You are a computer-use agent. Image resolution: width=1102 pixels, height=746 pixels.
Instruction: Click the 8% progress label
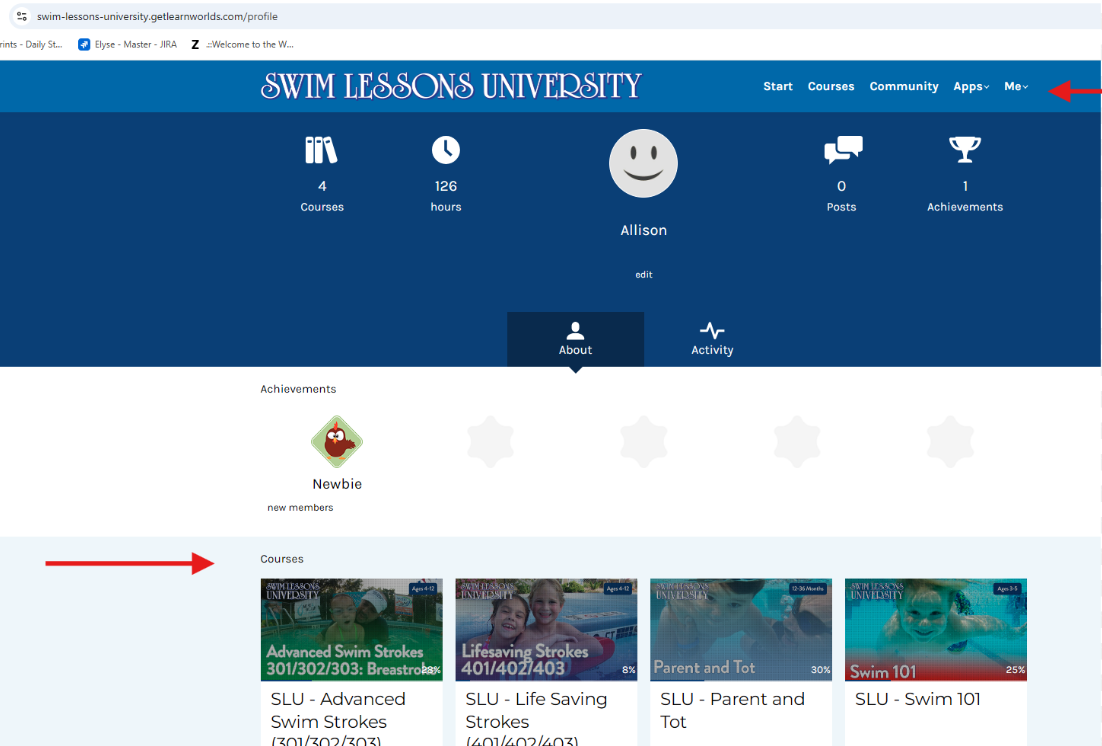coord(628,670)
